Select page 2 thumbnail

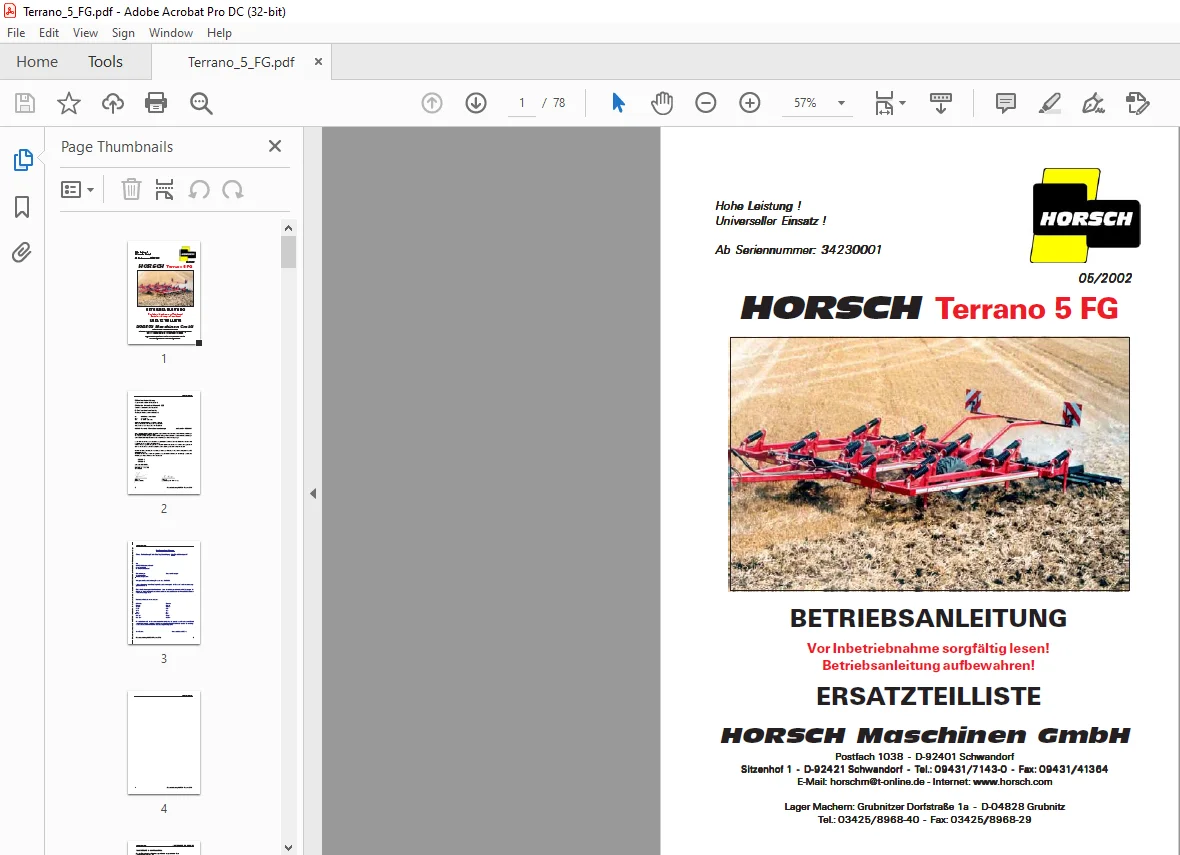tap(164, 443)
